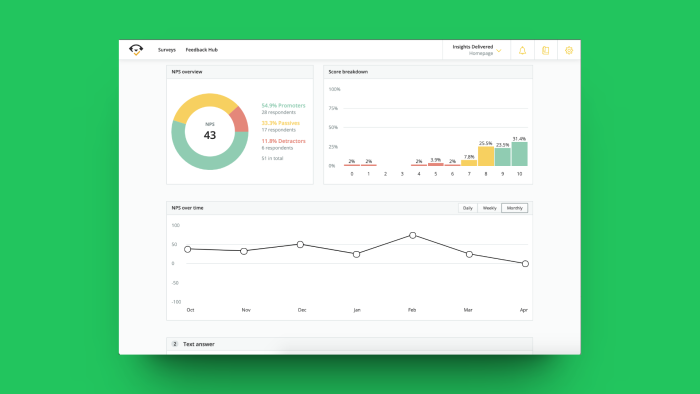
Task: Click the 7.8% bar for score 7
Action: tap(469, 163)
